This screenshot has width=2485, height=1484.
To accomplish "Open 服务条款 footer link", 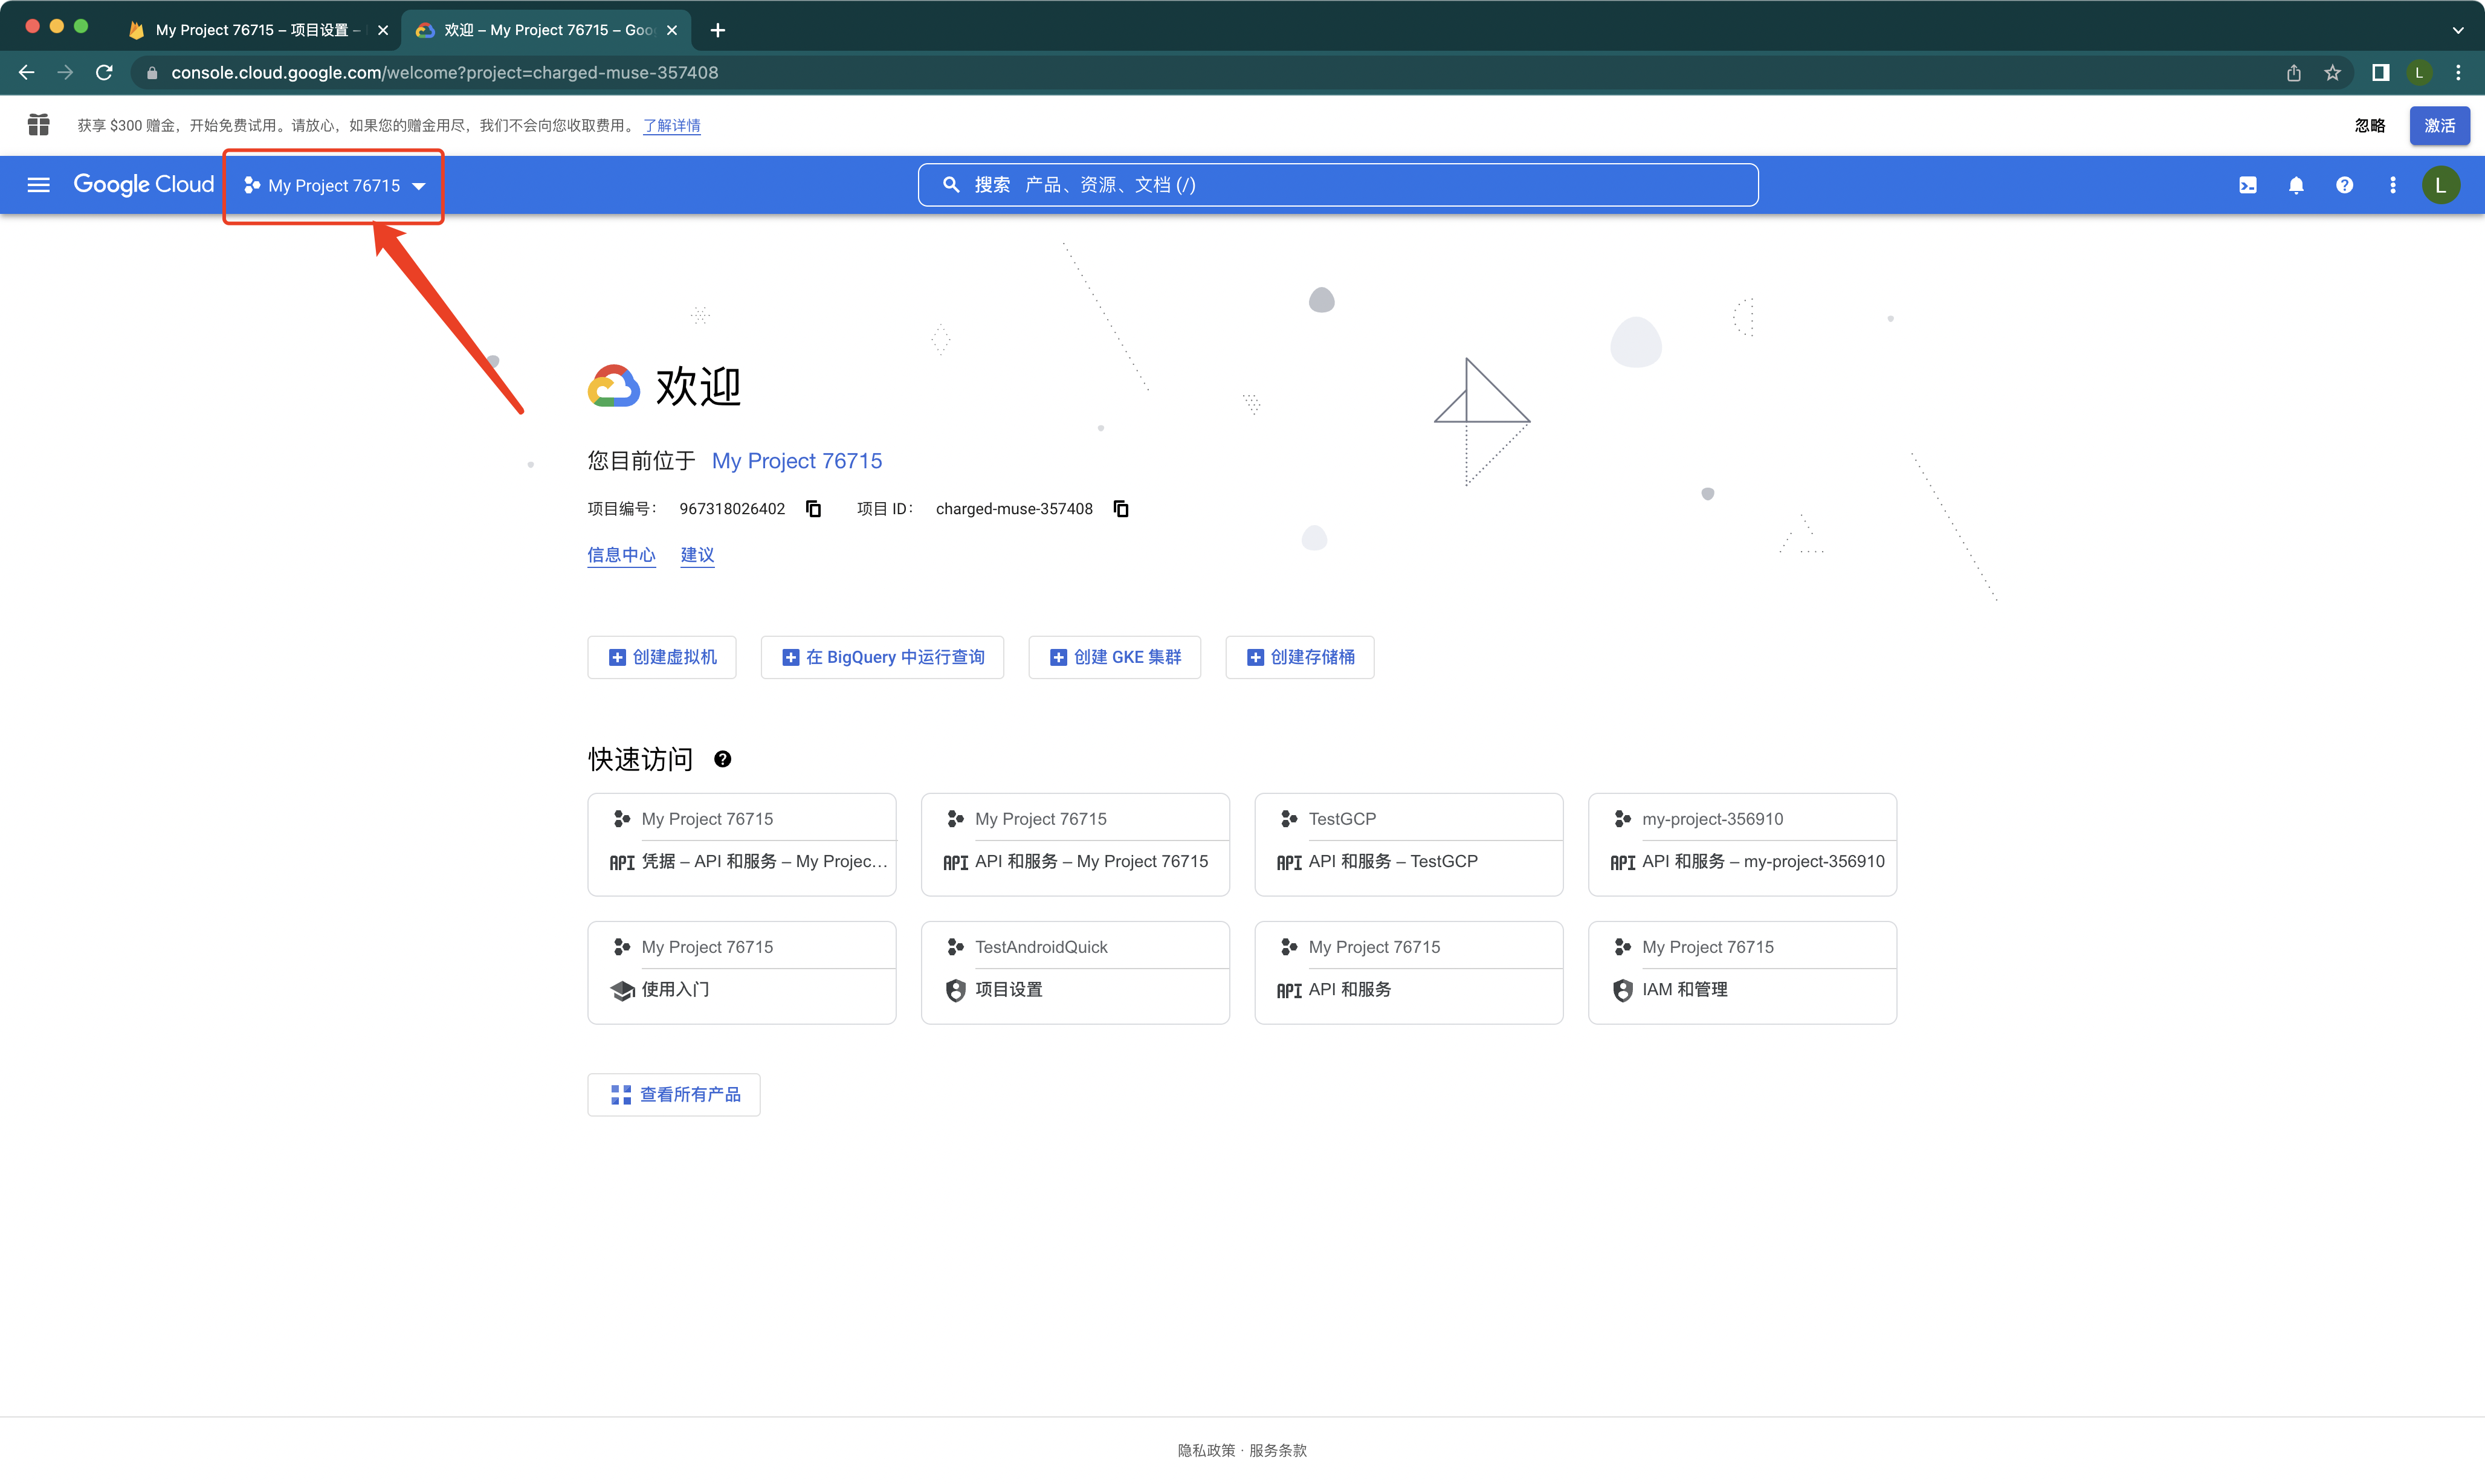I will point(1278,1450).
